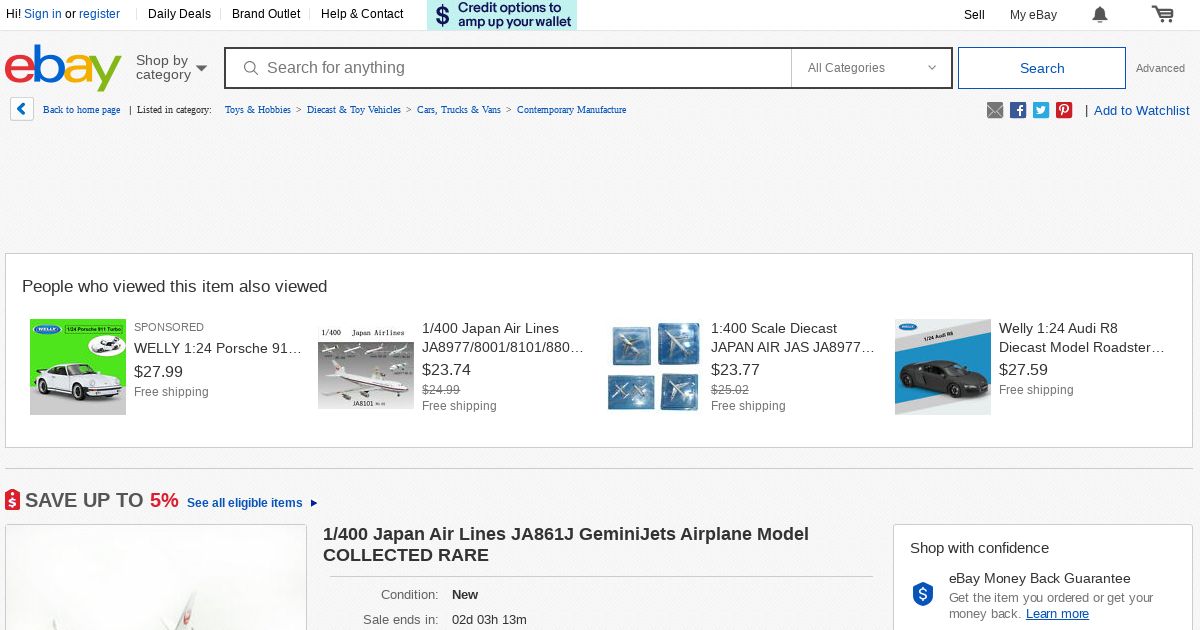Open the shopping cart
The image size is (1200, 630).
[x=1162, y=14]
